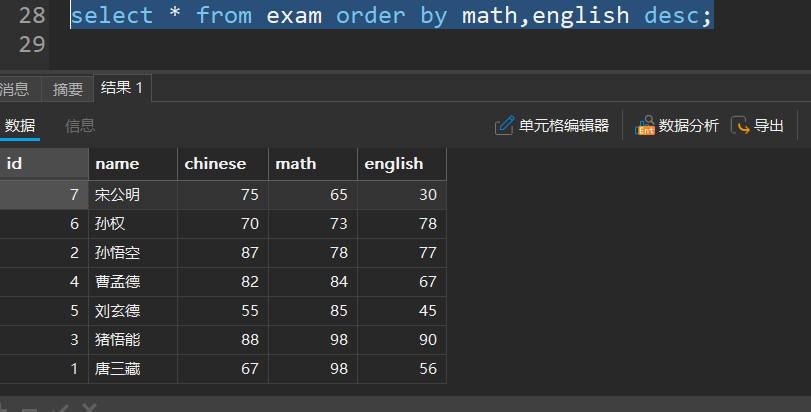Click math score 73 for 孙权
Viewport: 811px width, 412px height.
pyautogui.click(x=313, y=224)
